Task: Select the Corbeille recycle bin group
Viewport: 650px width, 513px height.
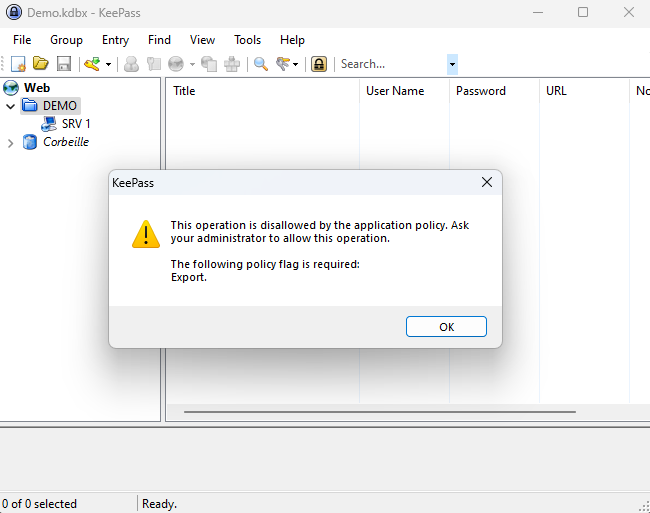Action: pyautogui.click(x=66, y=142)
